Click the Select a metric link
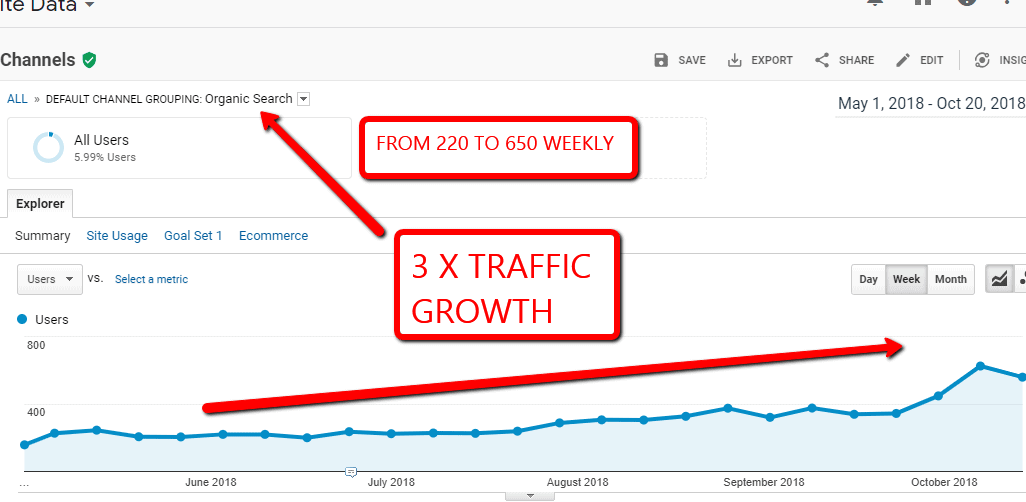 [x=151, y=280]
